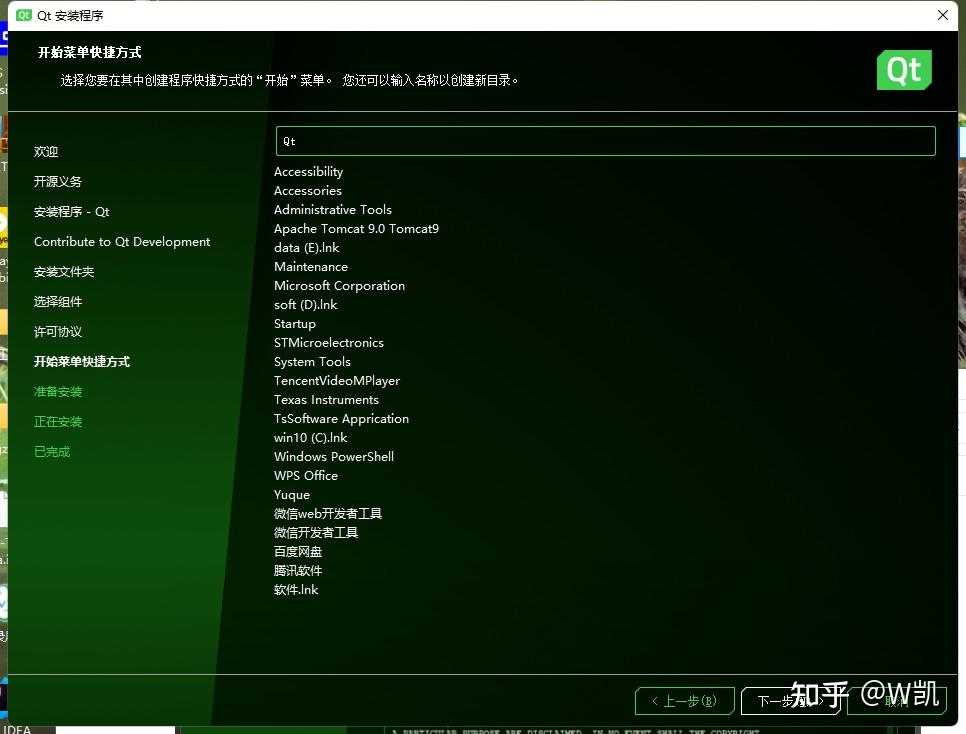
Task: Pick TencentVideoMPlayer from the list
Action: (x=337, y=381)
